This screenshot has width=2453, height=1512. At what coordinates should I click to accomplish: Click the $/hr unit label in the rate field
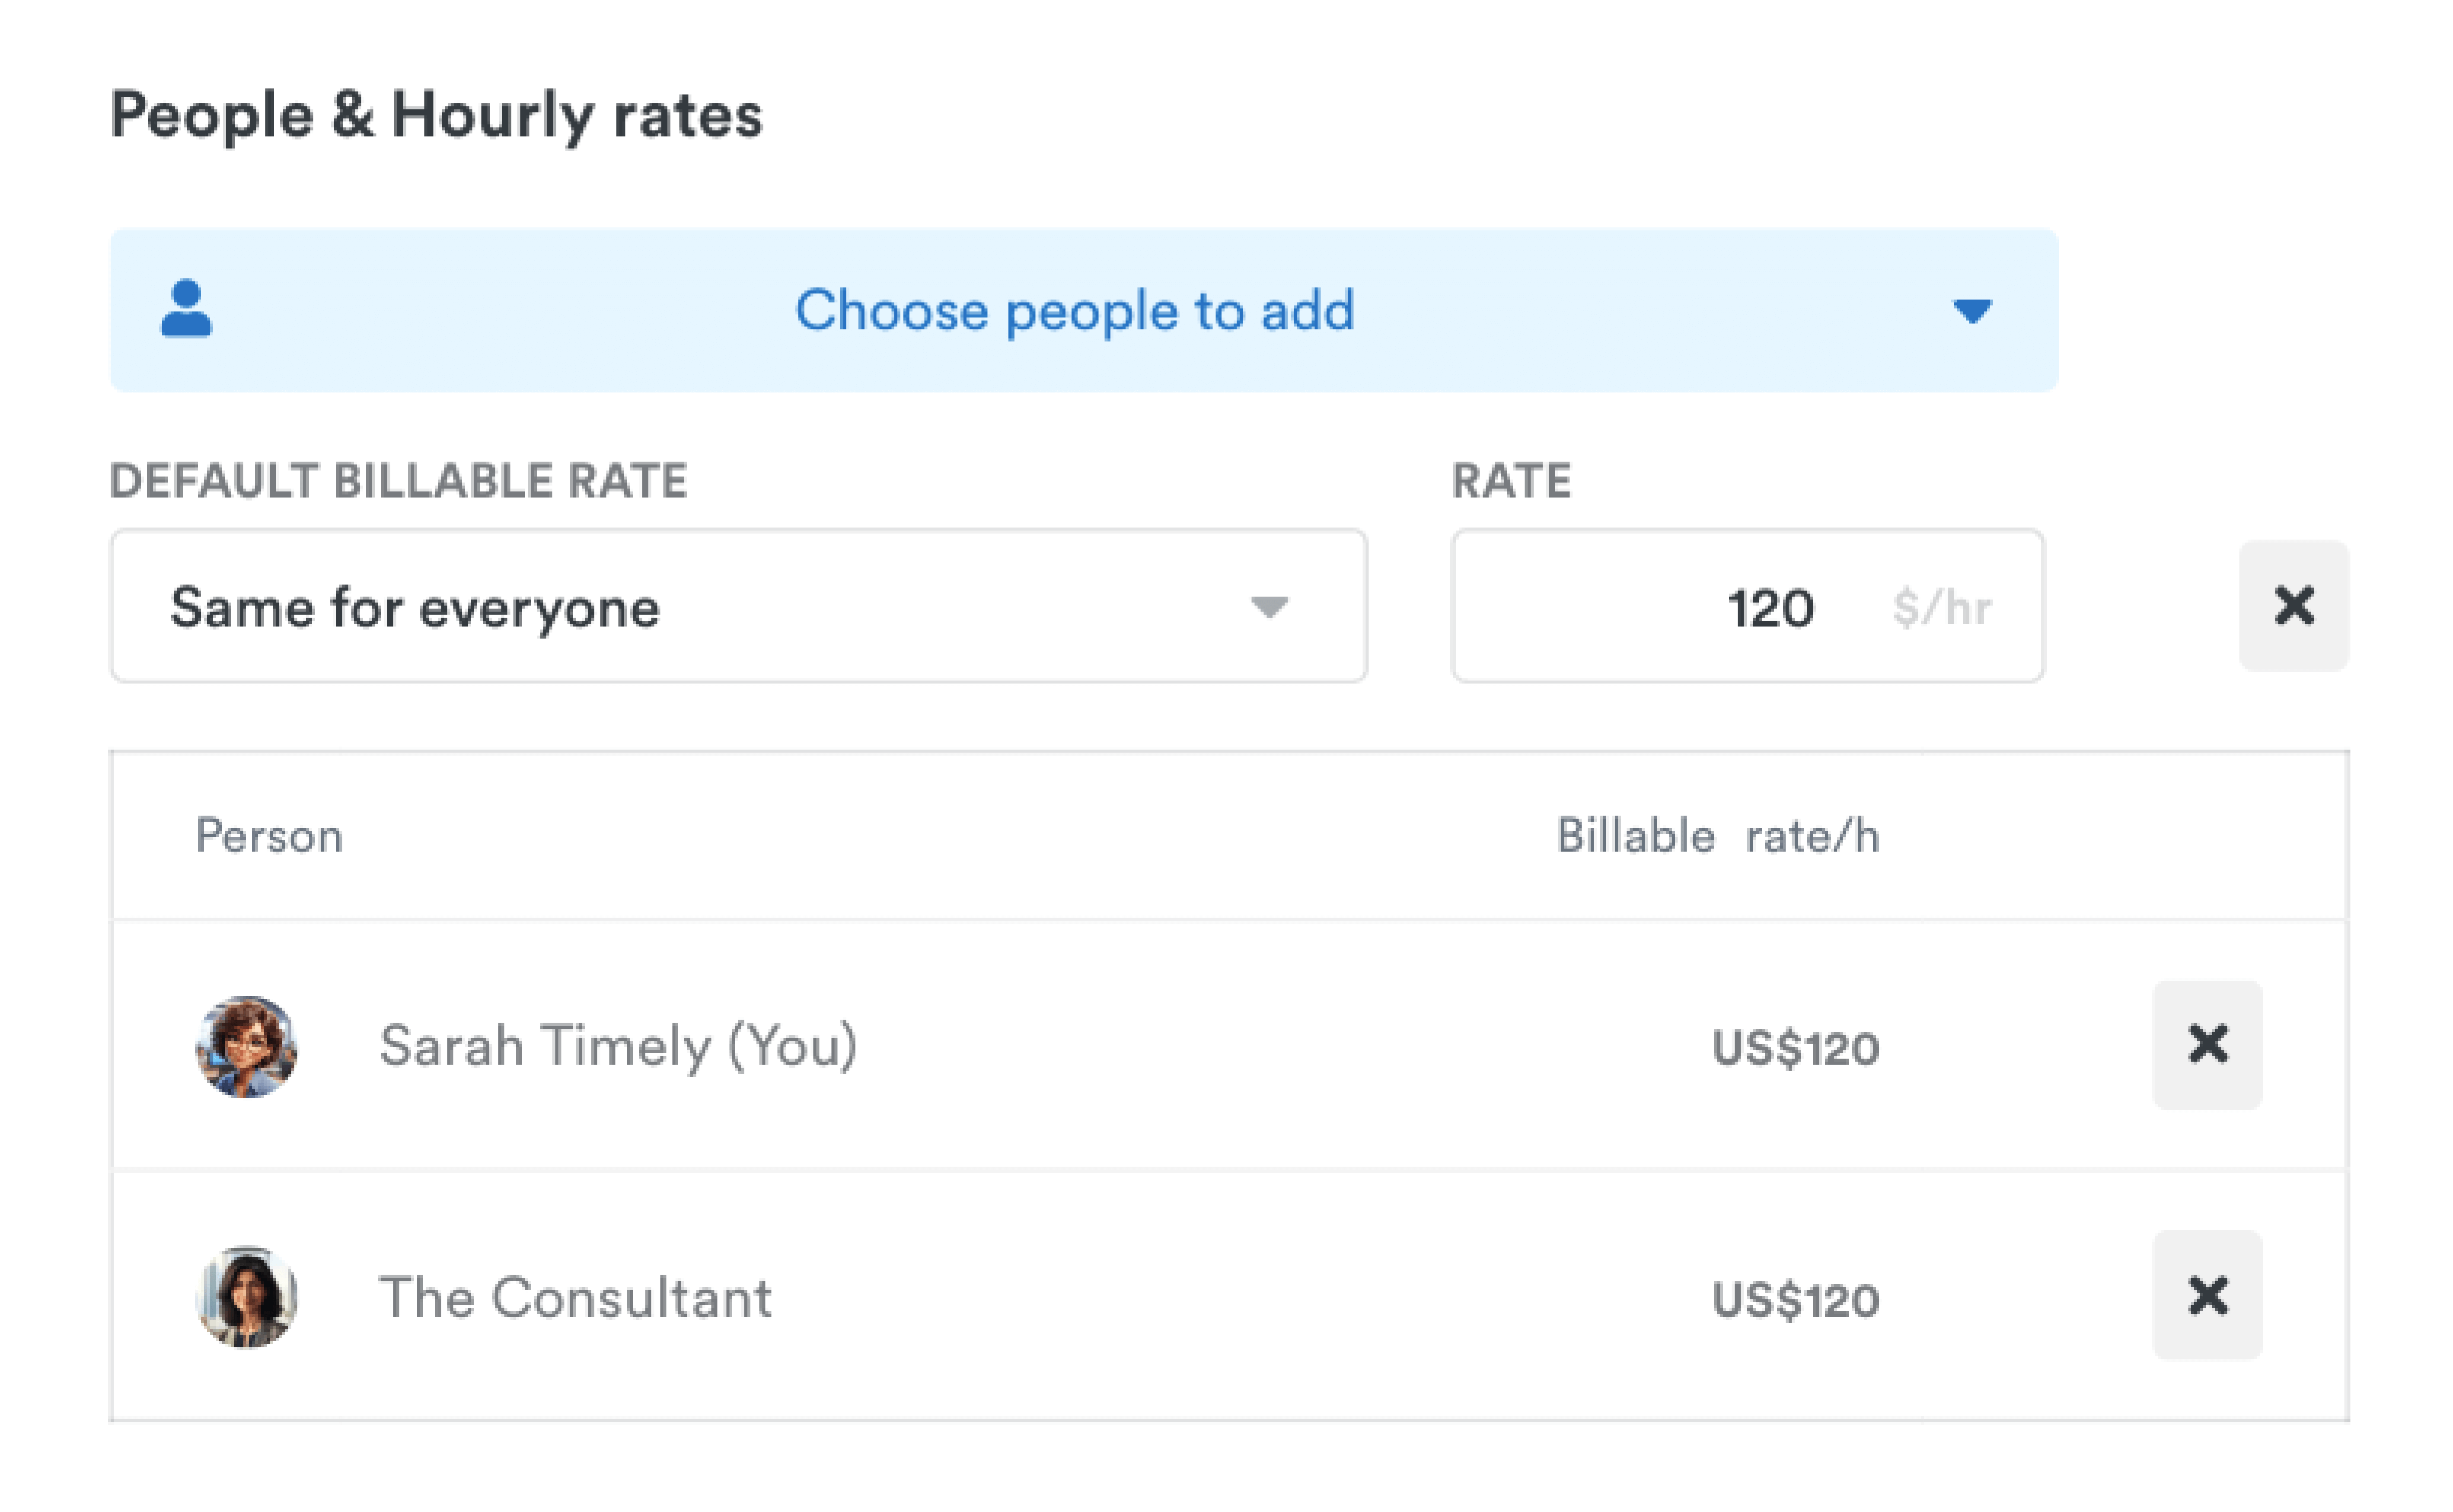coord(1942,607)
